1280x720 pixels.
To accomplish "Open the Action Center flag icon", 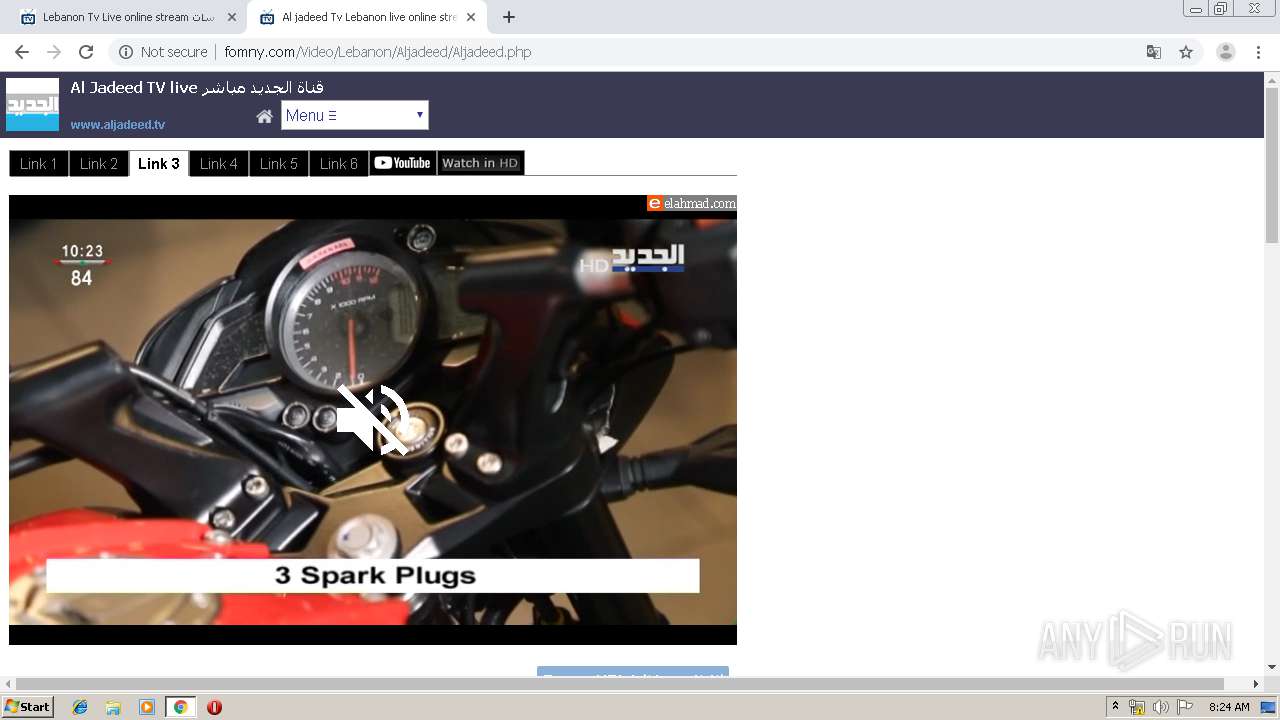I will (x=1185, y=707).
